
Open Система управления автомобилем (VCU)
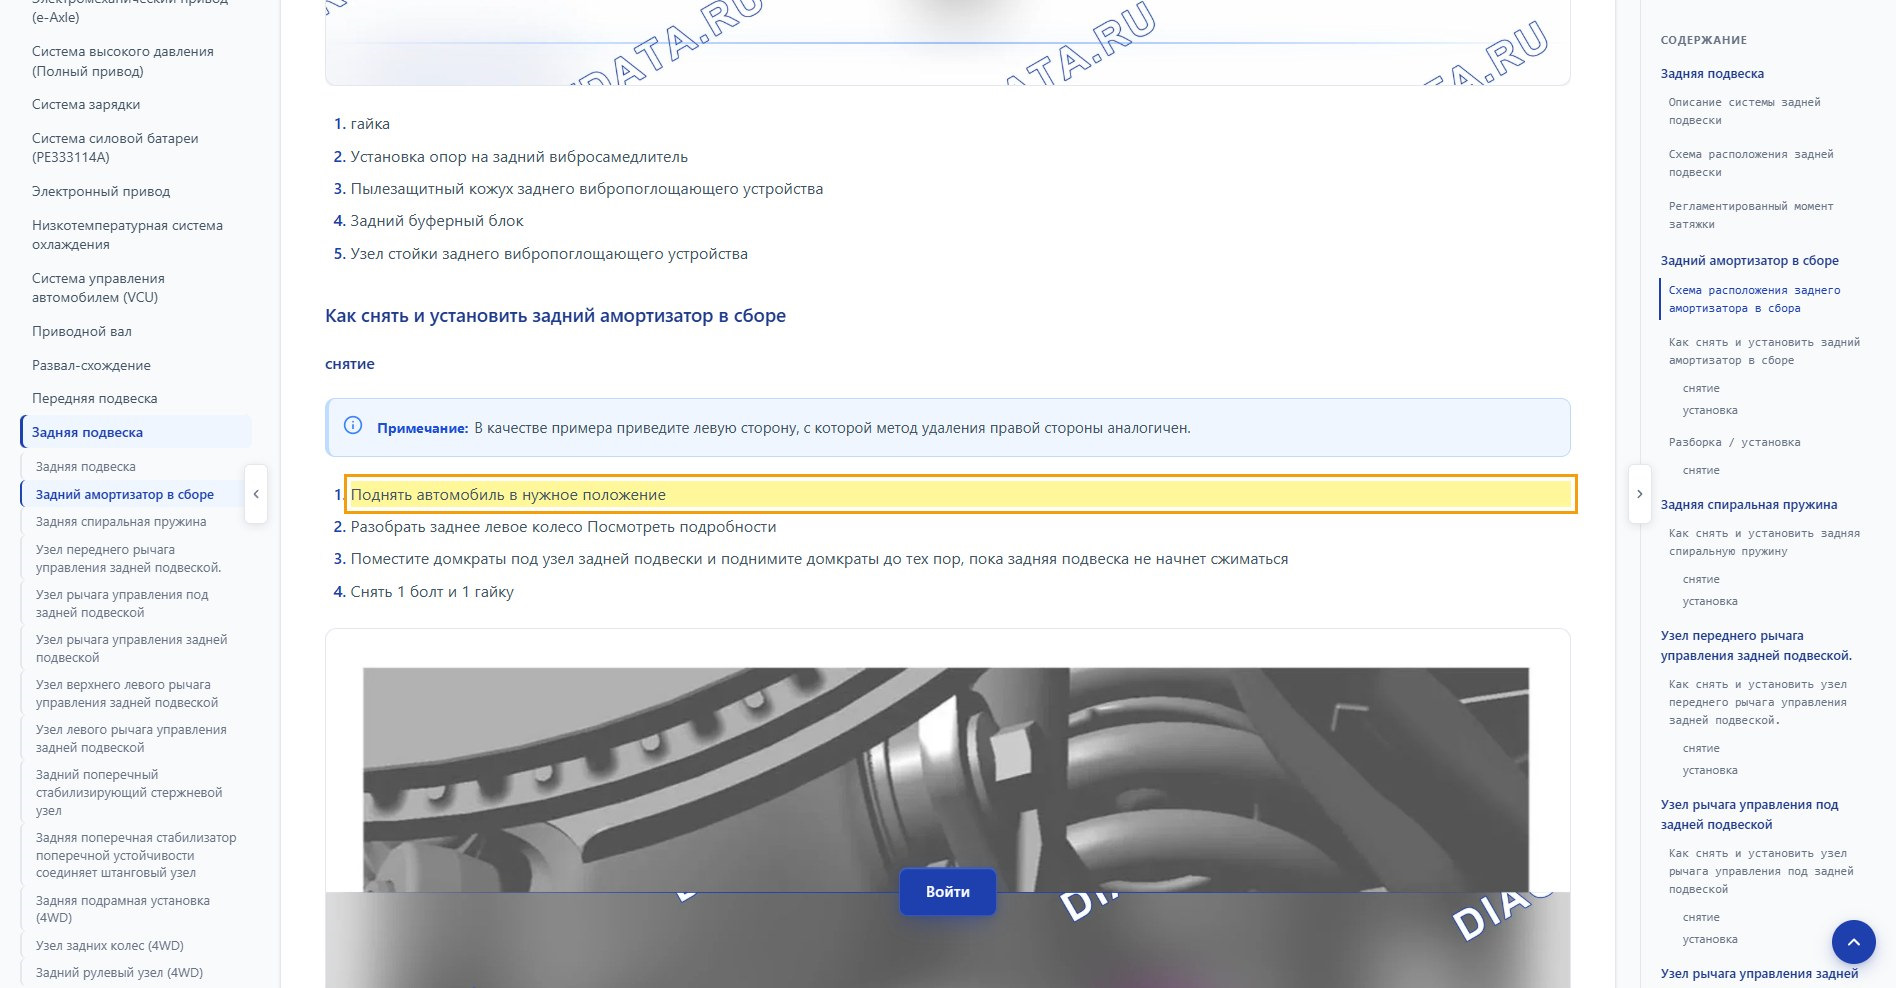(98, 288)
